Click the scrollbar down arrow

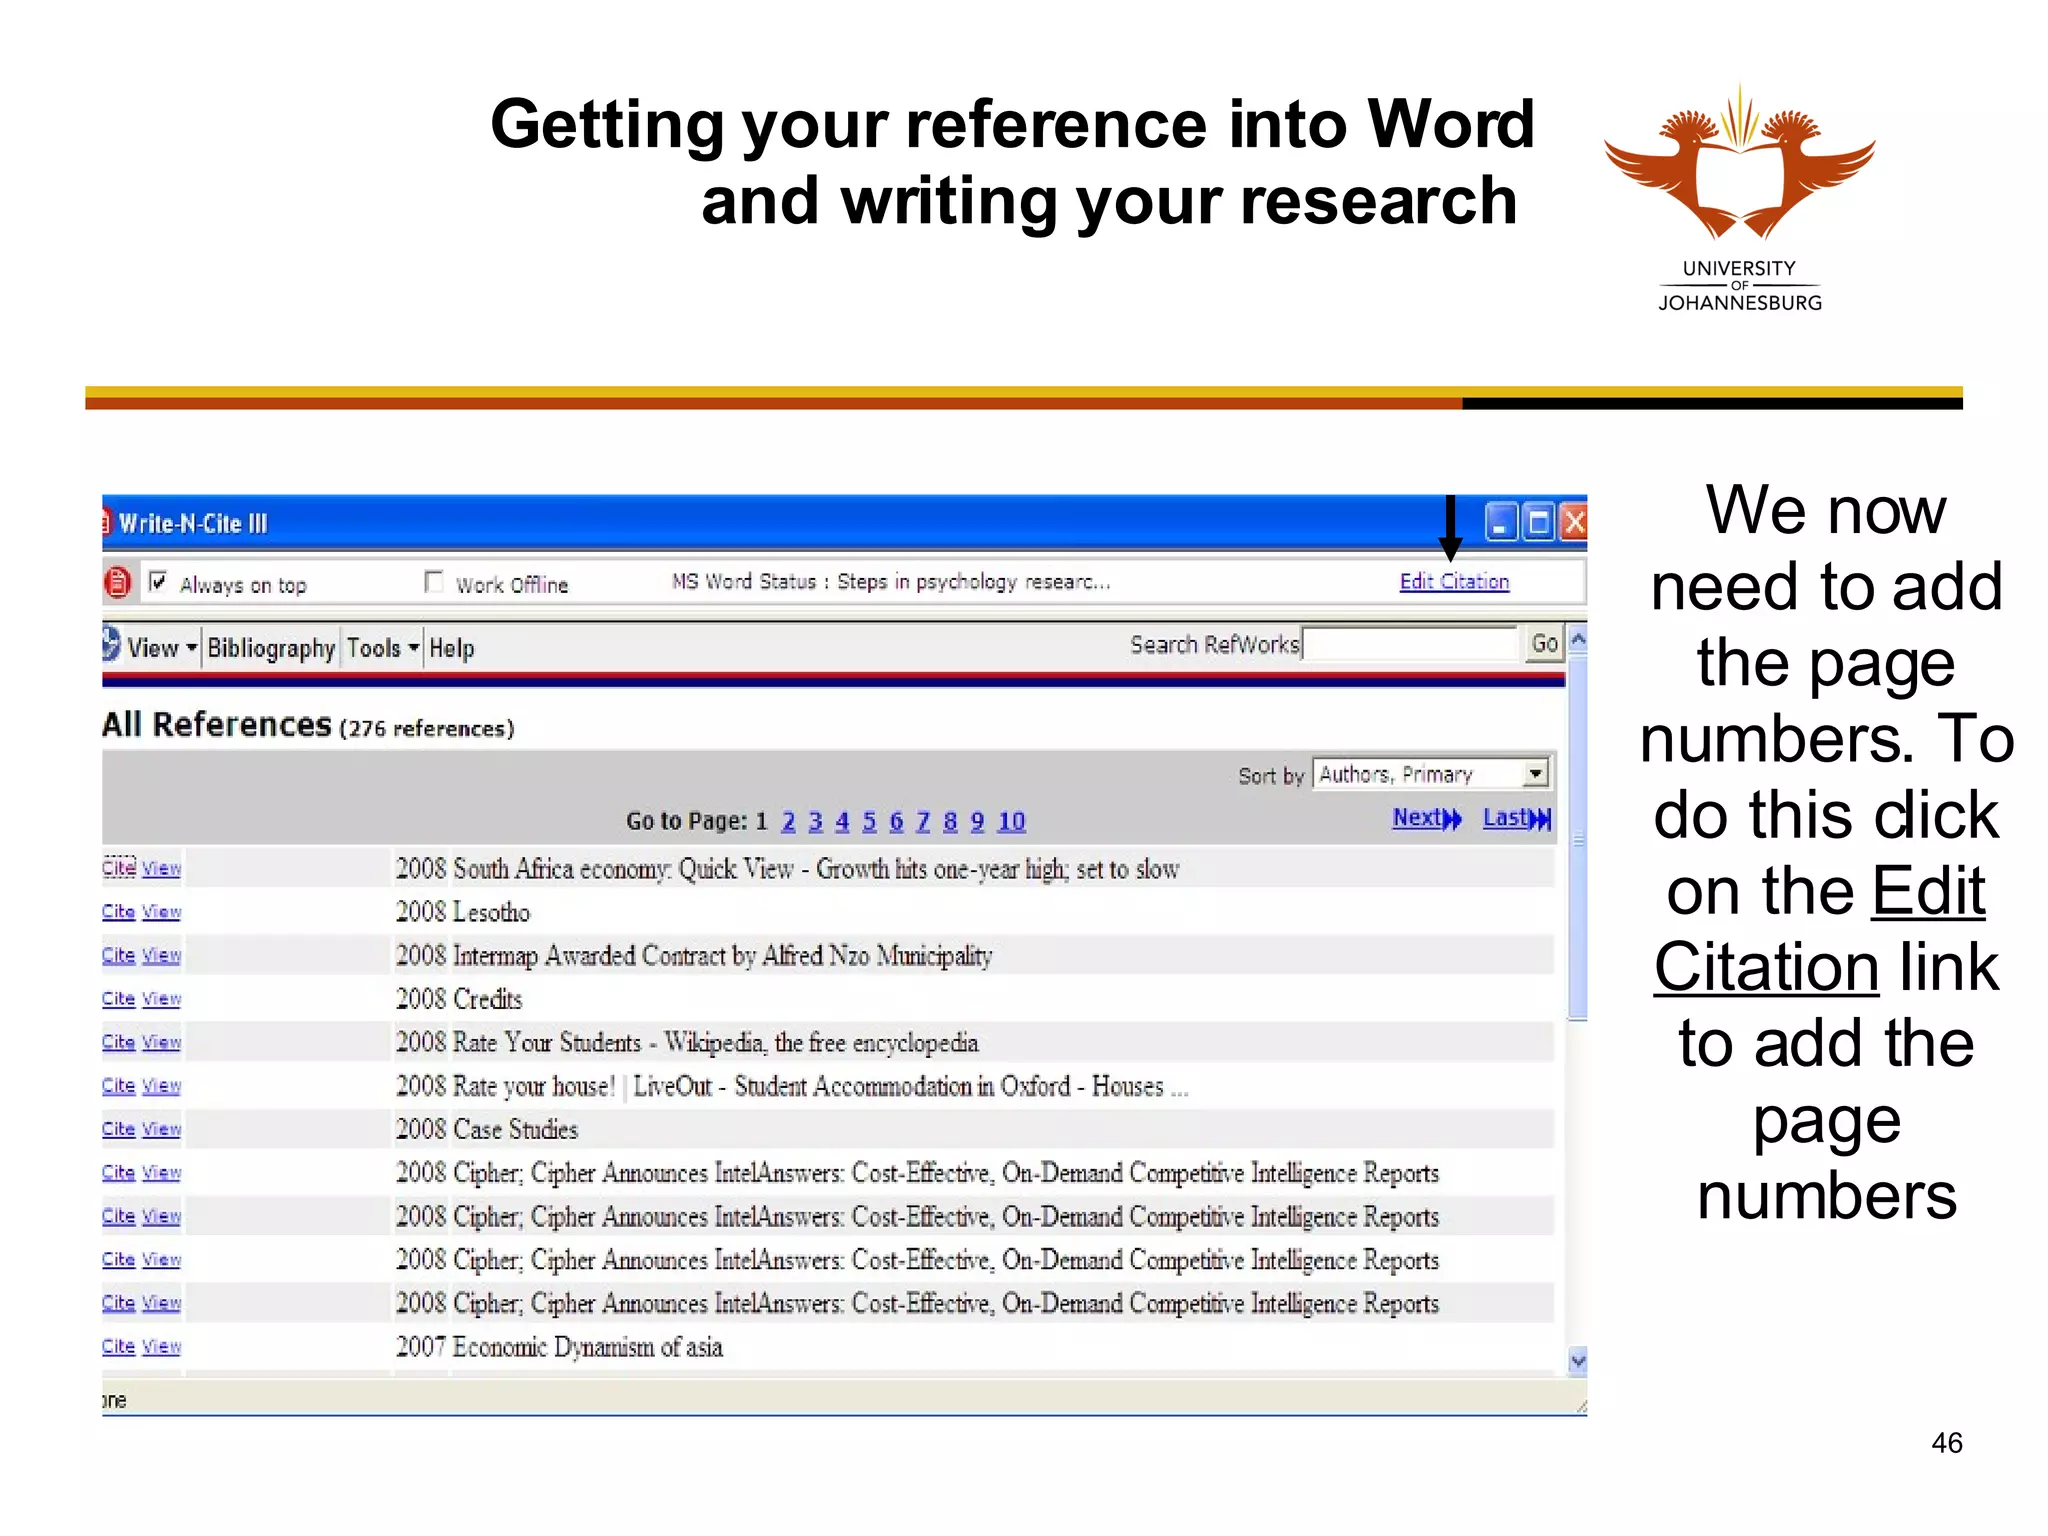click(1578, 1361)
